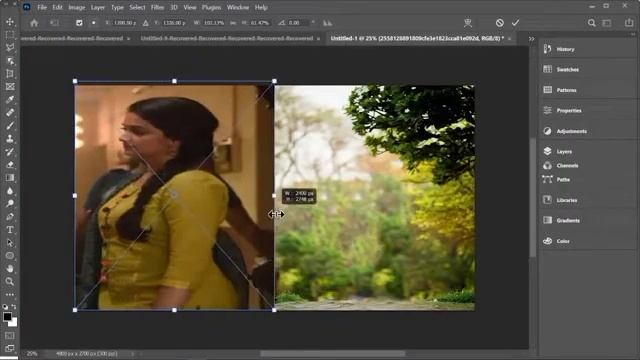Image resolution: width=640 pixels, height=360 pixels.
Task: Select the Dodge tool
Action: [x=10, y=204]
